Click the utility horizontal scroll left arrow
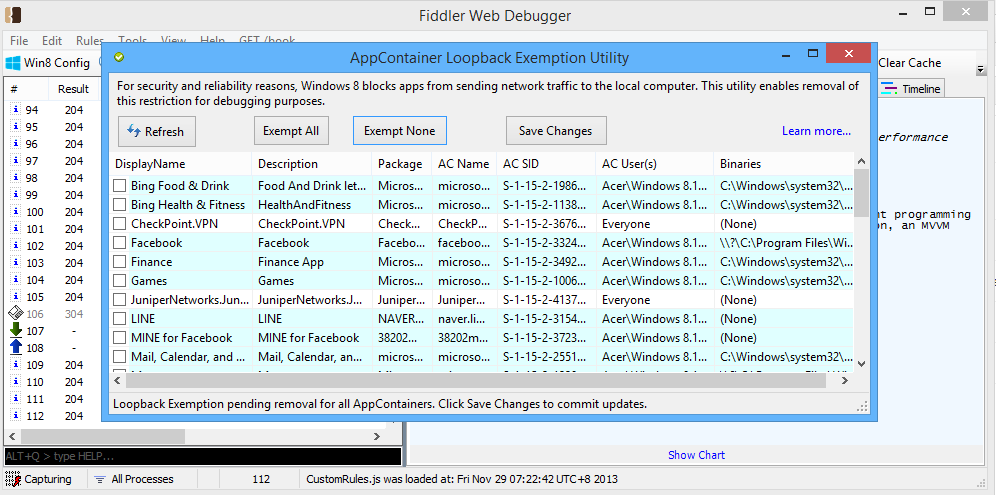The height and width of the screenshot is (495, 996). click(x=117, y=381)
